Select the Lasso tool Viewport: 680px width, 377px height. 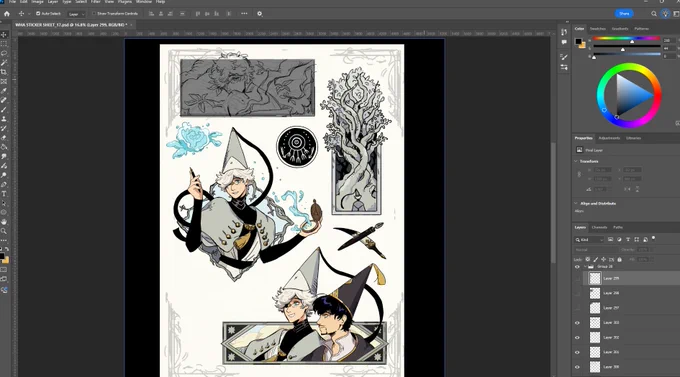[4, 53]
